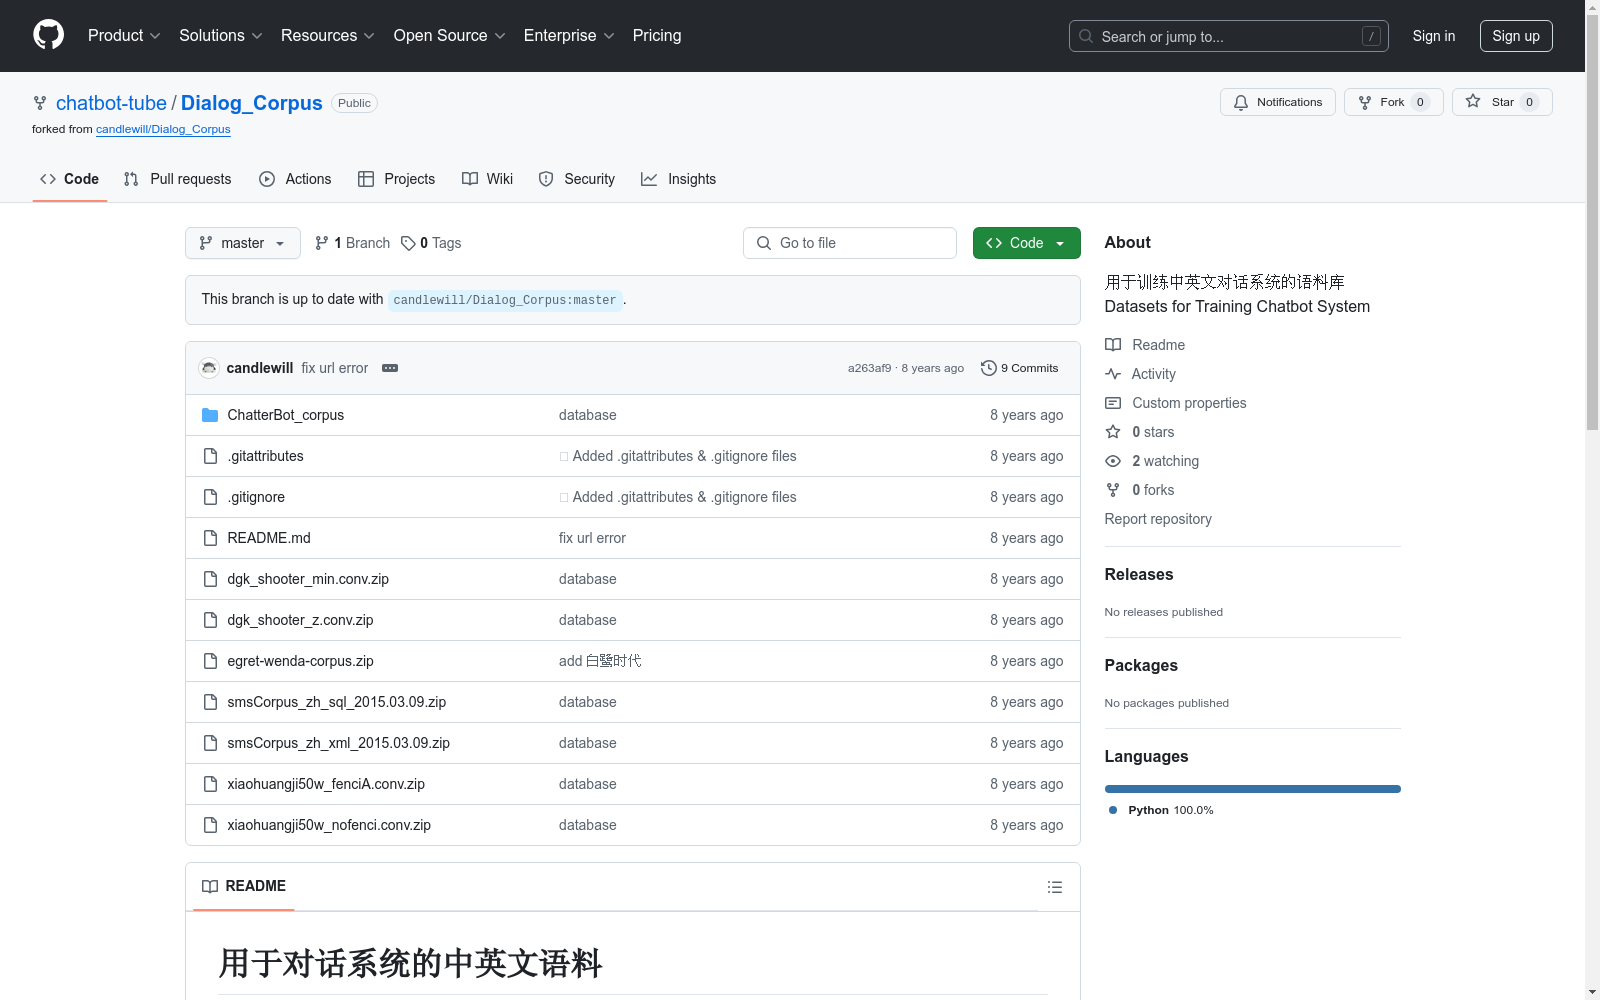Click the book icon next to README heading
The image size is (1600, 1000).
tap(210, 887)
